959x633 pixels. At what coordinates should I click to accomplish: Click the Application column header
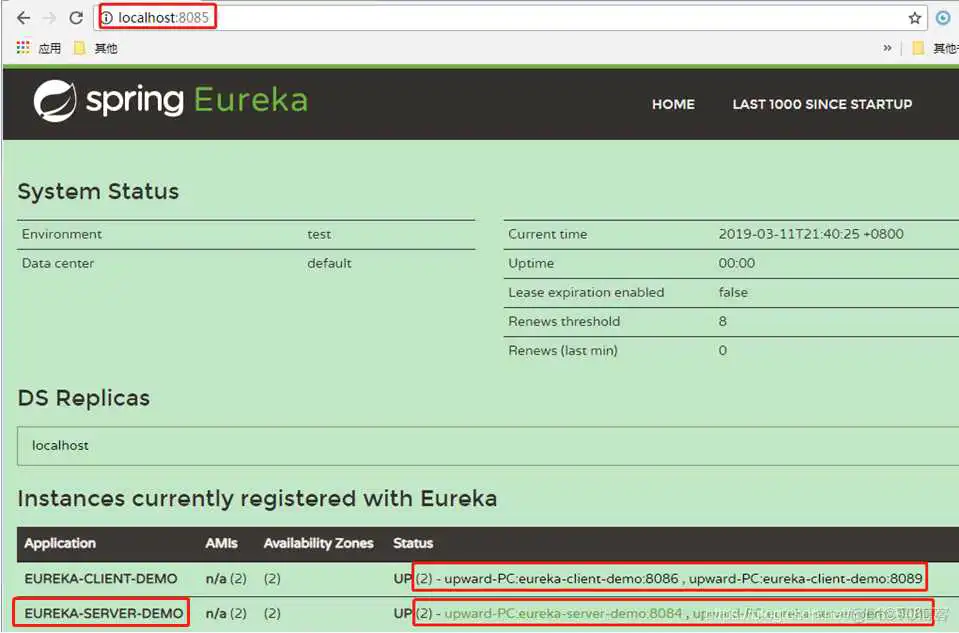coord(60,543)
